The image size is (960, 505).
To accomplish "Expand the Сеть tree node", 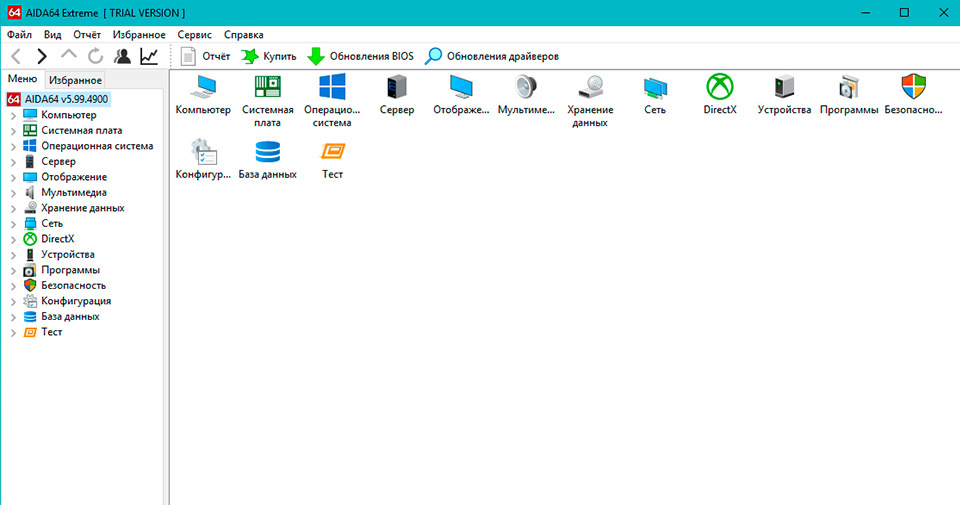I will click(x=13, y=223).
